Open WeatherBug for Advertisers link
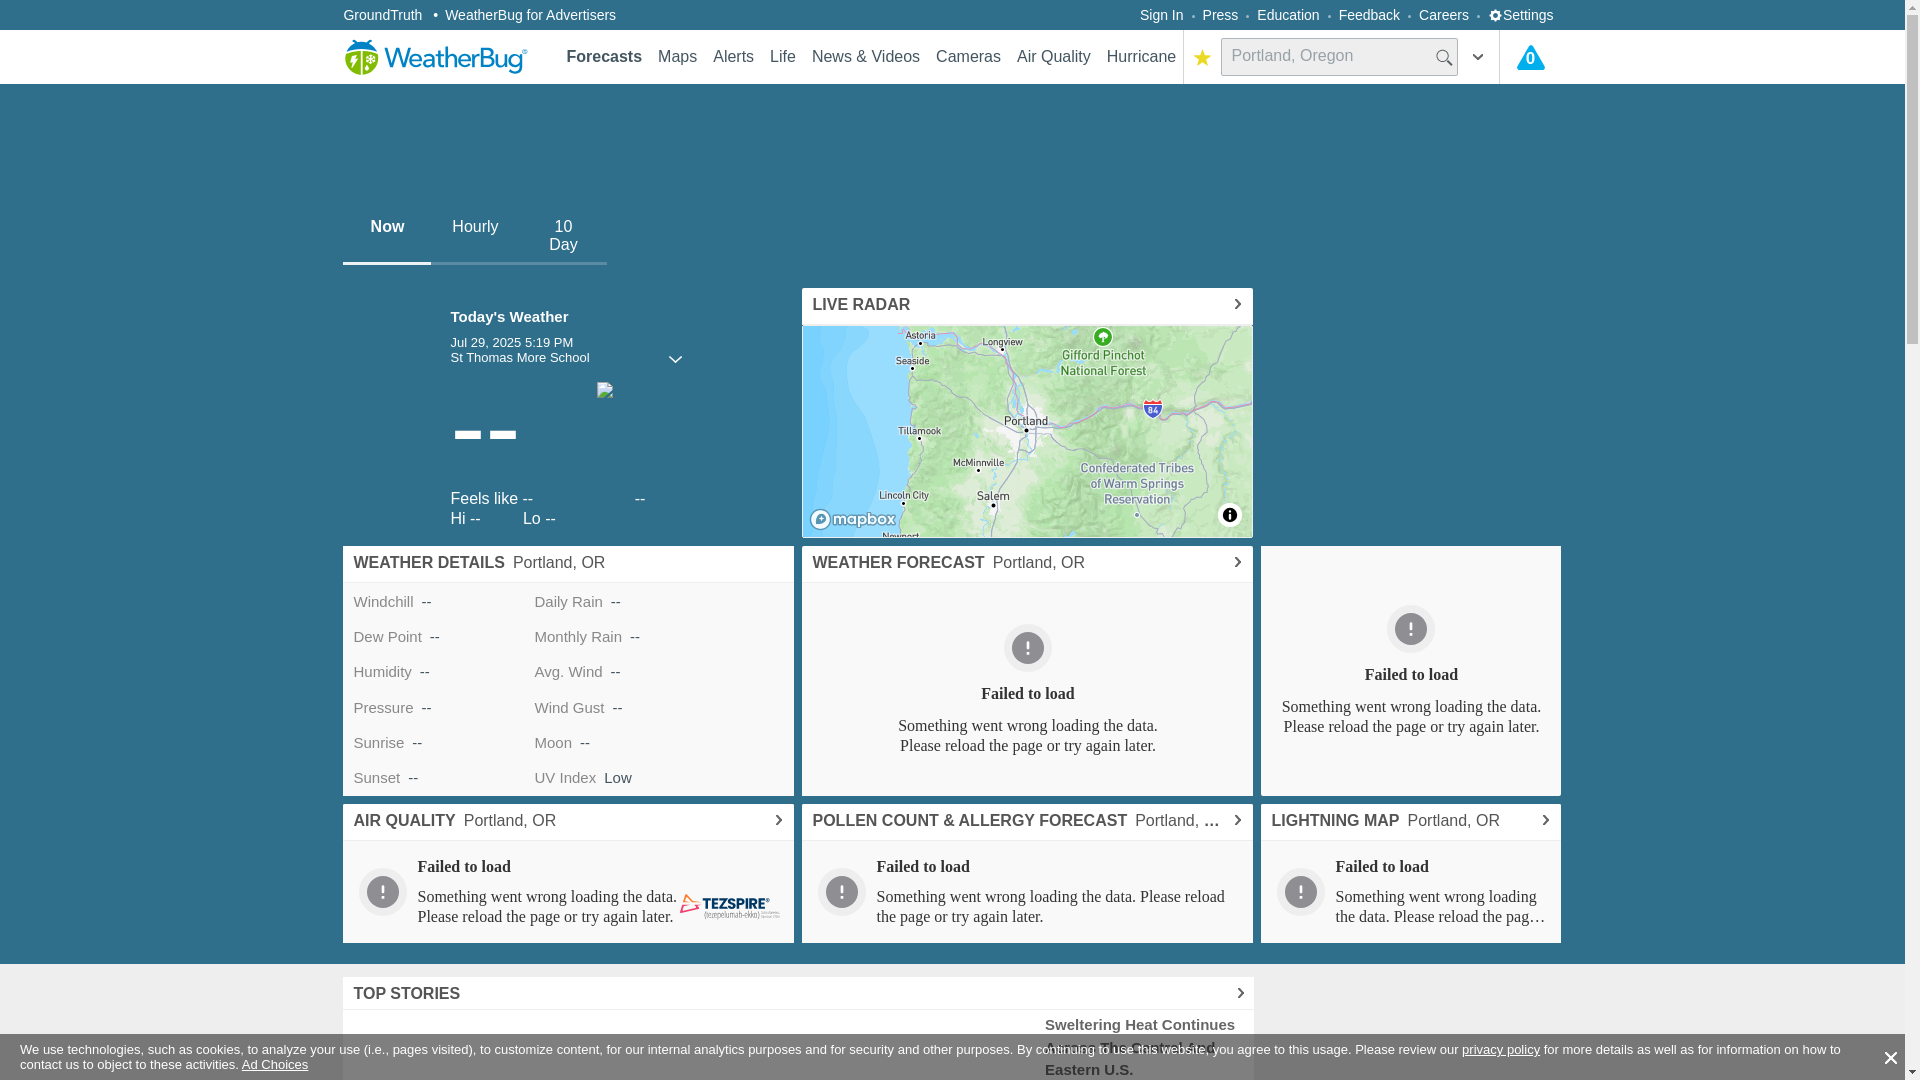Screen dimensions: 1920x1080 pyautogui.click(x=530, y=15)
